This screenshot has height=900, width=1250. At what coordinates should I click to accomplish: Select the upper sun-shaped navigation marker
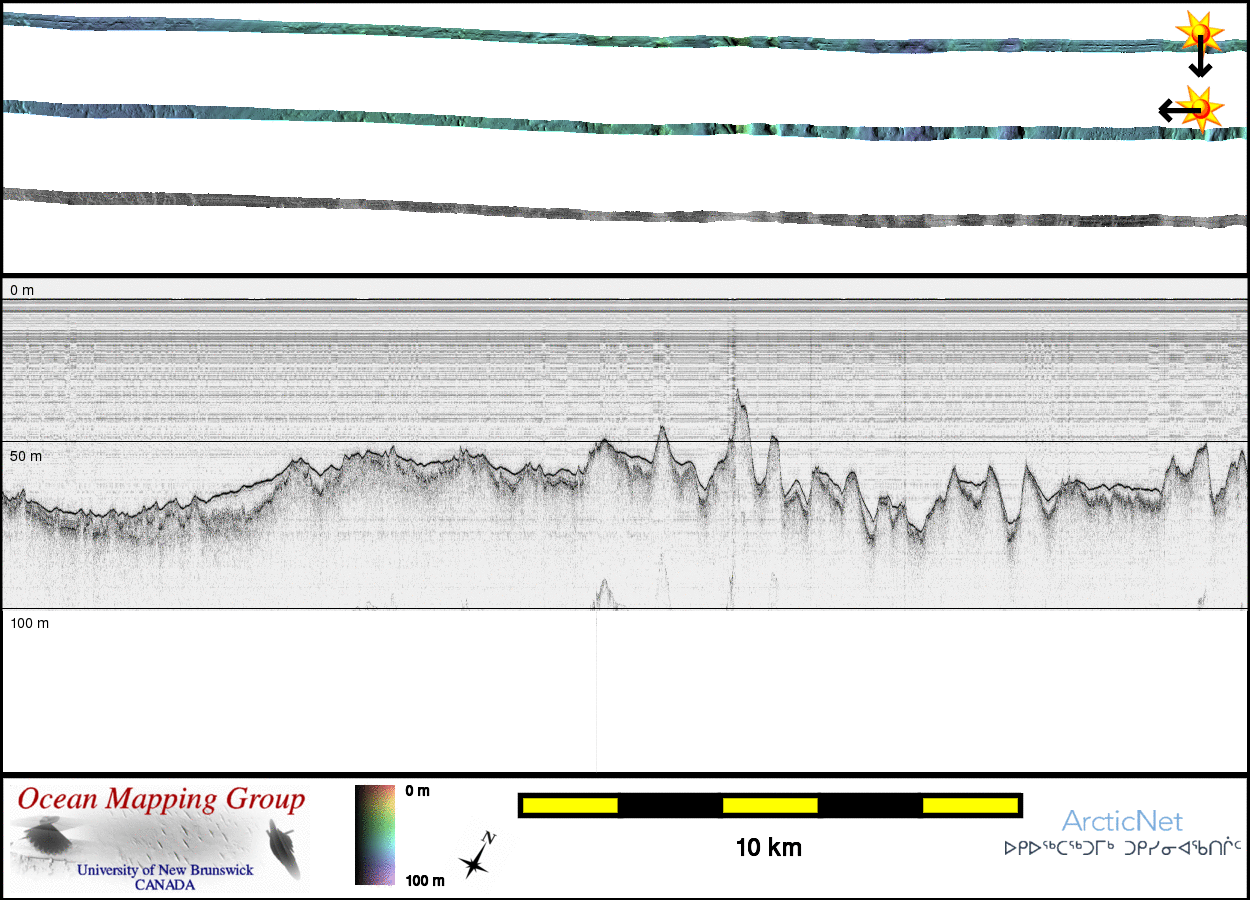click(x=1199, y=33)
